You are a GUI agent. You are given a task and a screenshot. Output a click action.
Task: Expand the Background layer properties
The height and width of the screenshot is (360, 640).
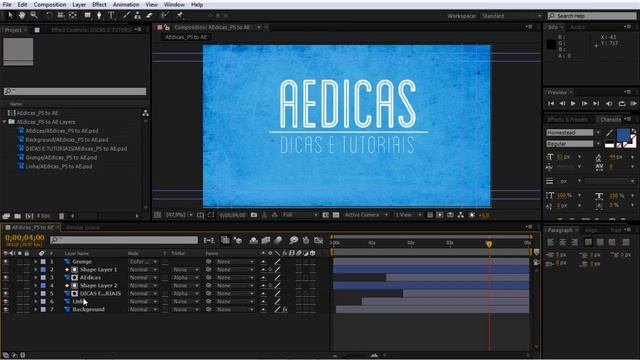tap(36, 309)
